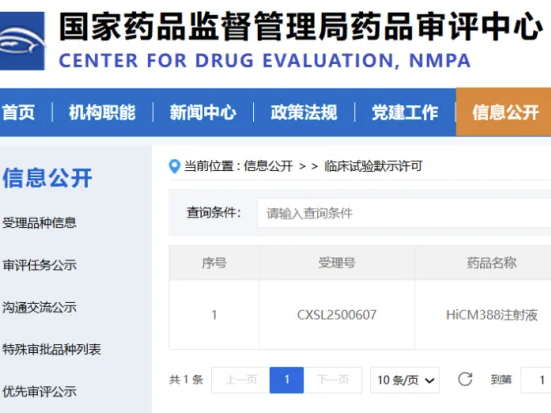The image size is (551, 413).
Task: Click the 到第 label beside page input
Action: click(x=501, y=380)
